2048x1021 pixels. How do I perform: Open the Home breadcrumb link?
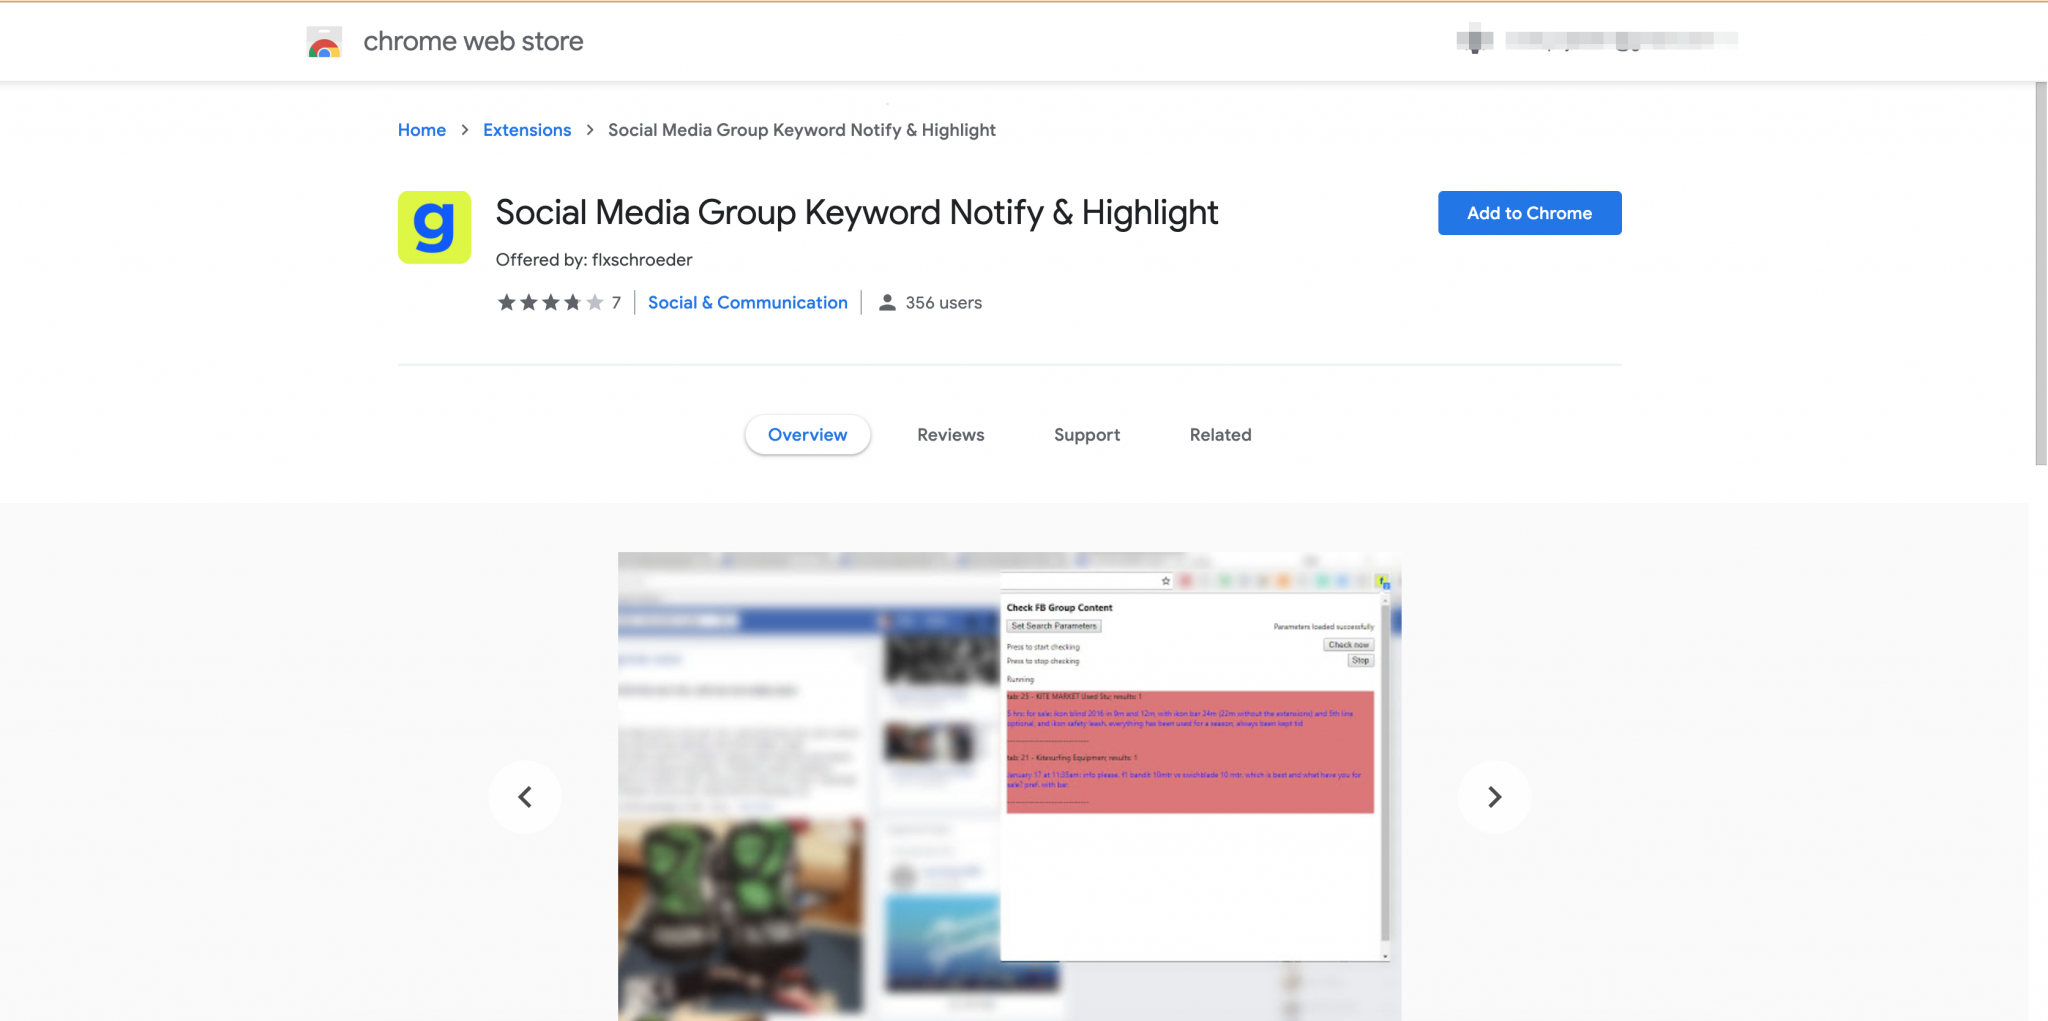pyautogui.click(x=421, y=129)
